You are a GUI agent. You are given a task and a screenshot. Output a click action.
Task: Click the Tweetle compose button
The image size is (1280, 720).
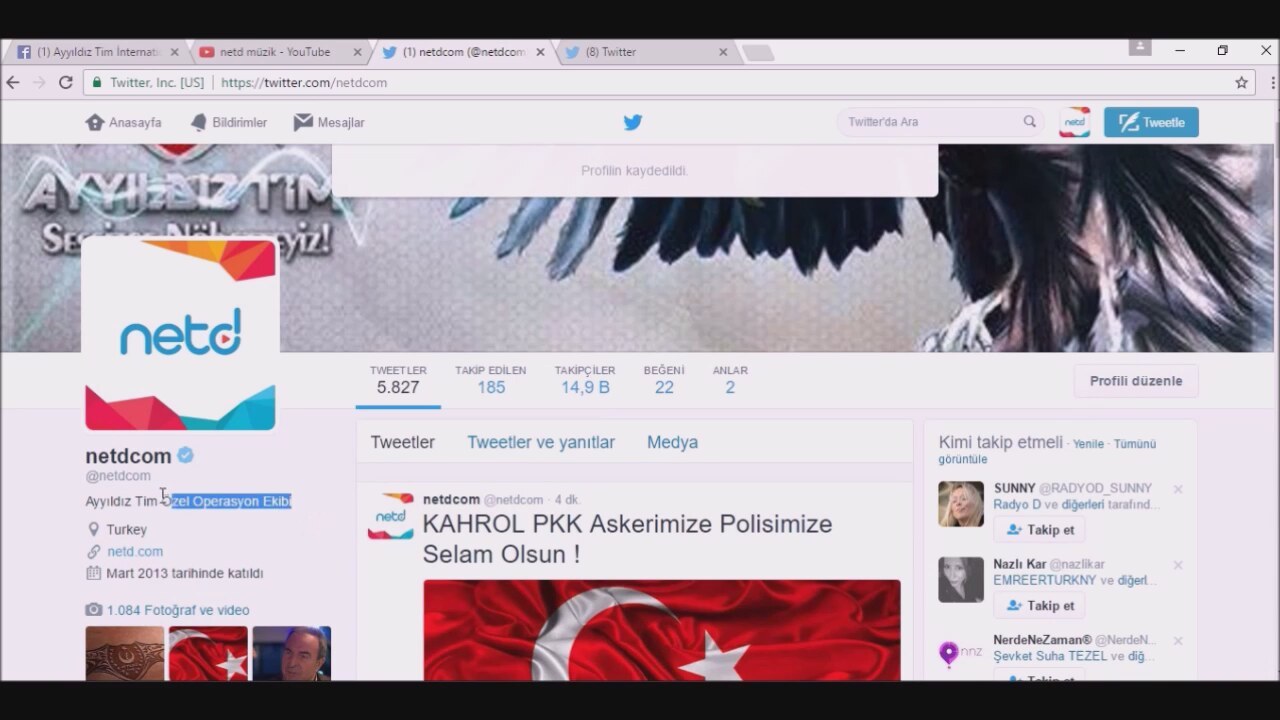pos(1151,122)
